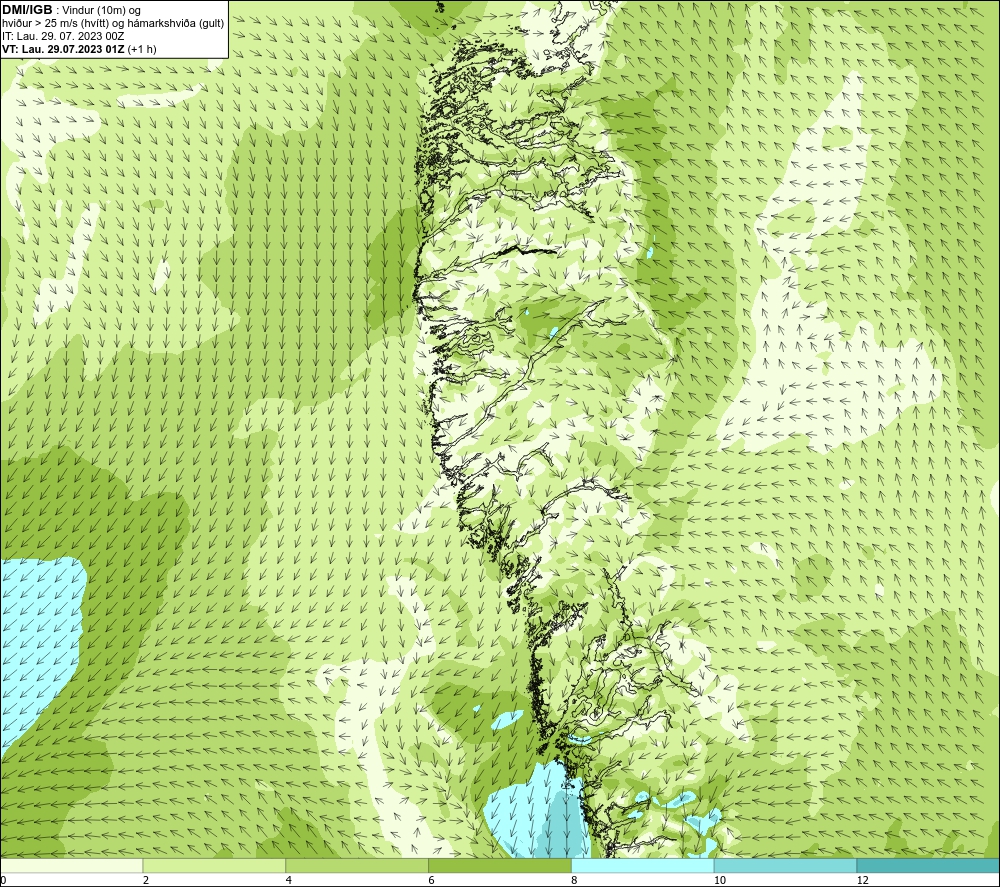The width and height of the screenshot is (1000, 887).
Task: Click the 2–4 m/s light green band
Action: [x=214, y=865]
